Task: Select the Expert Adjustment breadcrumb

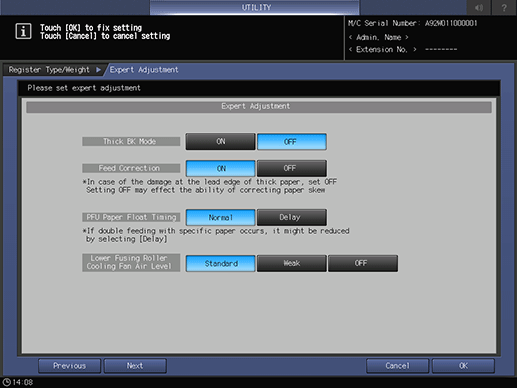Action: pyautogui.click(x=144, y=70)
